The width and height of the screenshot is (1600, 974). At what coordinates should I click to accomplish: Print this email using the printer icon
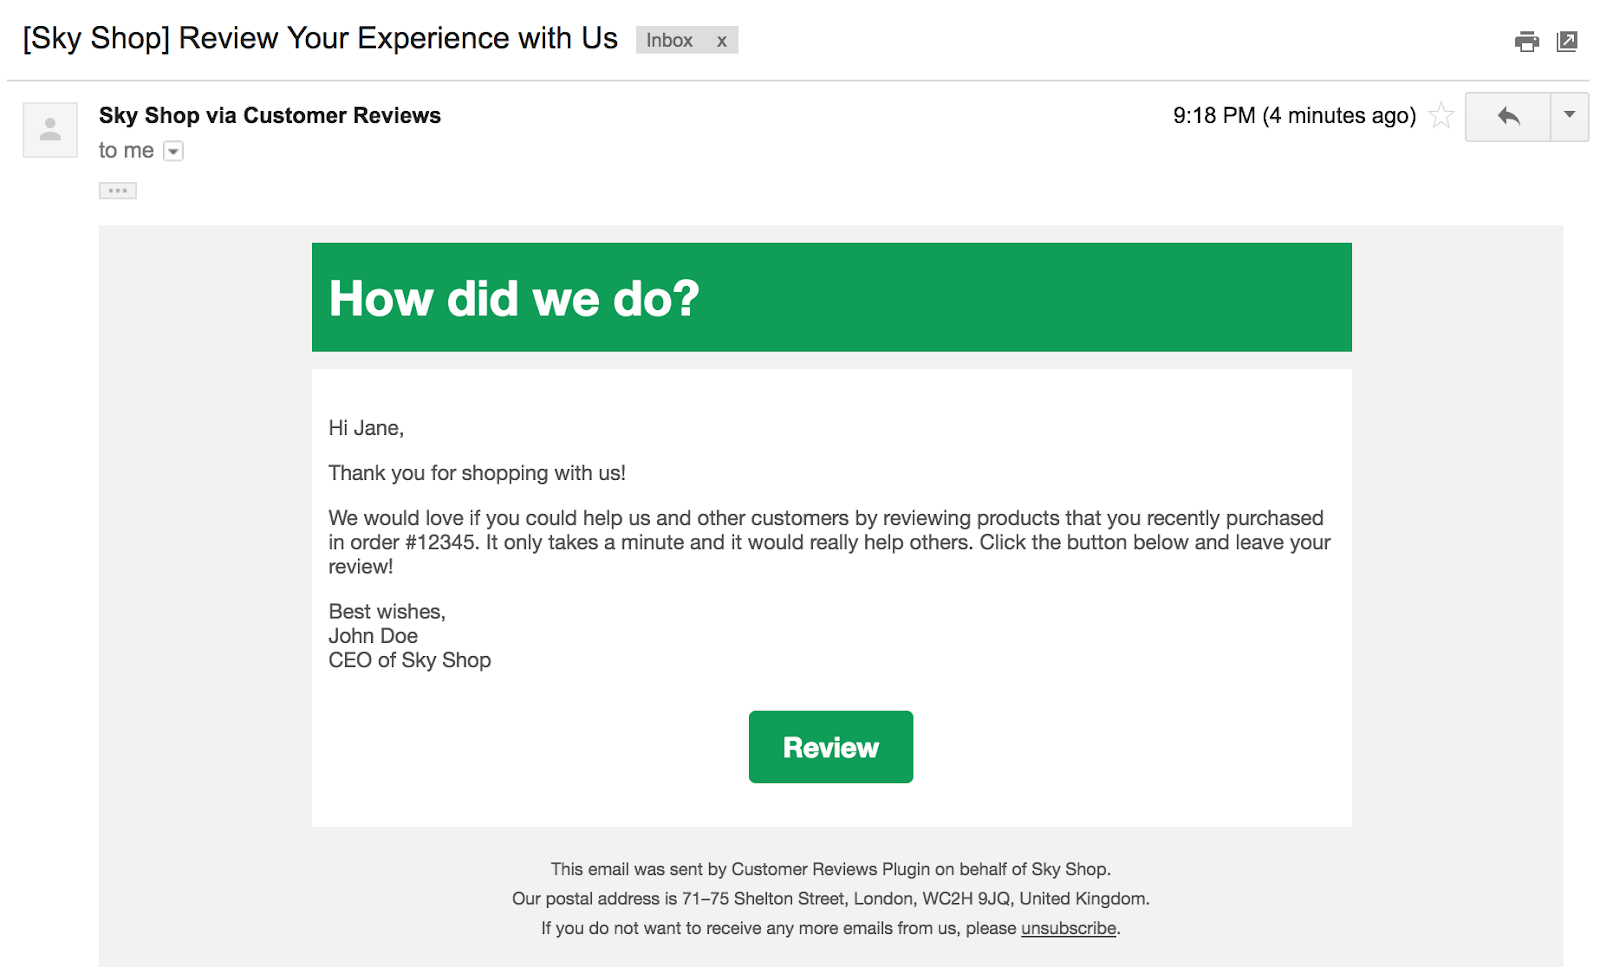pyautogui.click(x=1526, y=41)
